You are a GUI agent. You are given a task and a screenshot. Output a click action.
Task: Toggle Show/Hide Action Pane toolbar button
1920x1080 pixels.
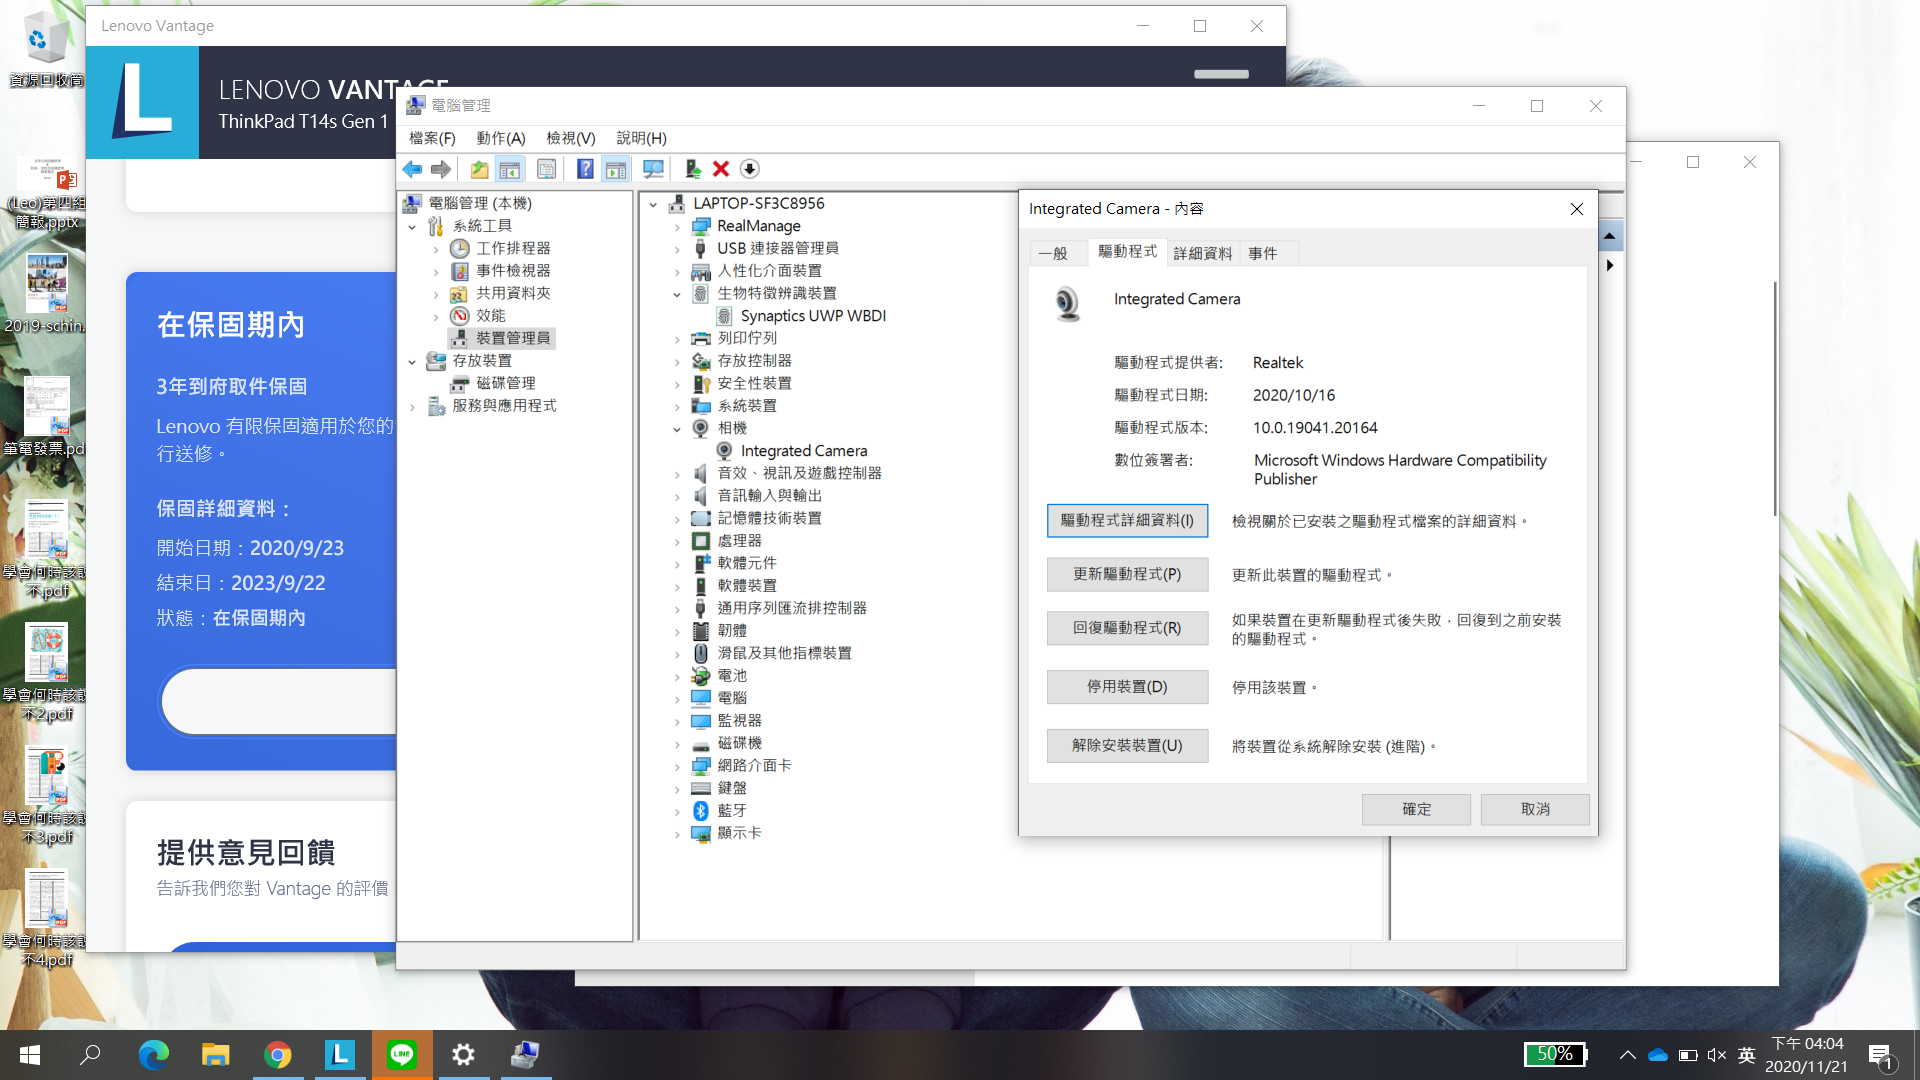coord(616,169)
